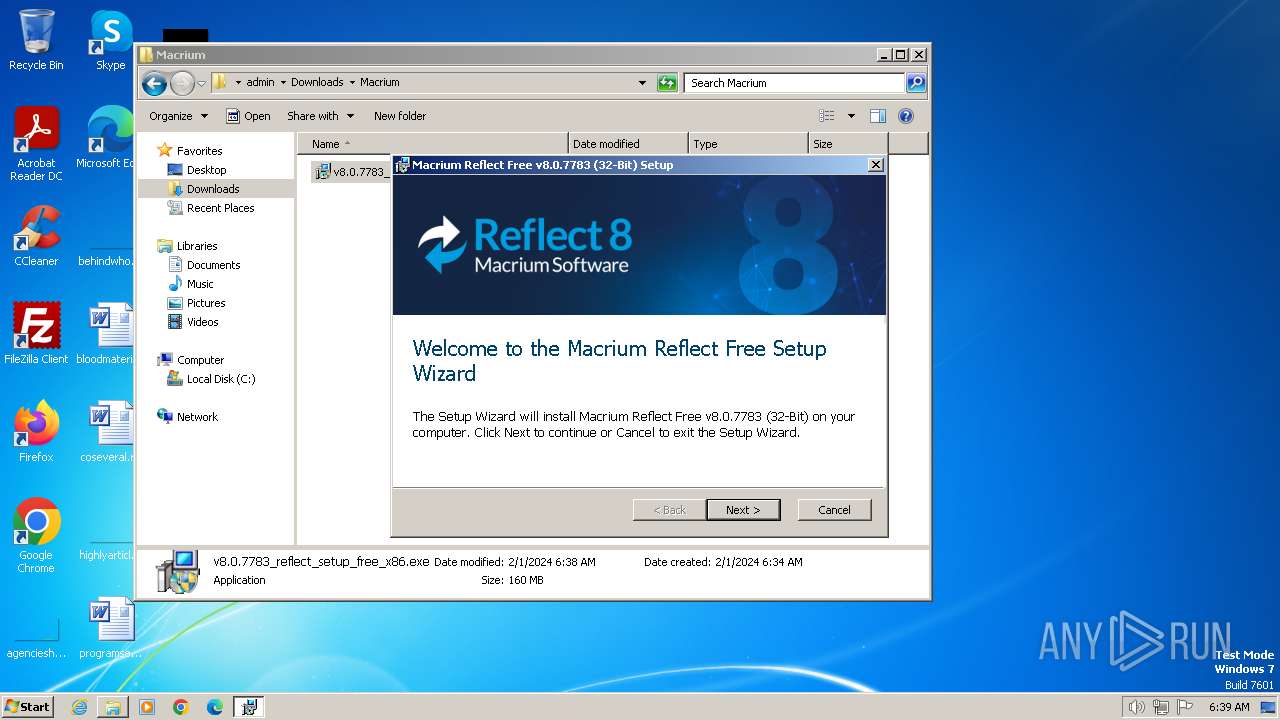Launch CCleaner desktop shortcut
Screen dimensions: 1280x720
pyautogui.click(x=36, y=236)
